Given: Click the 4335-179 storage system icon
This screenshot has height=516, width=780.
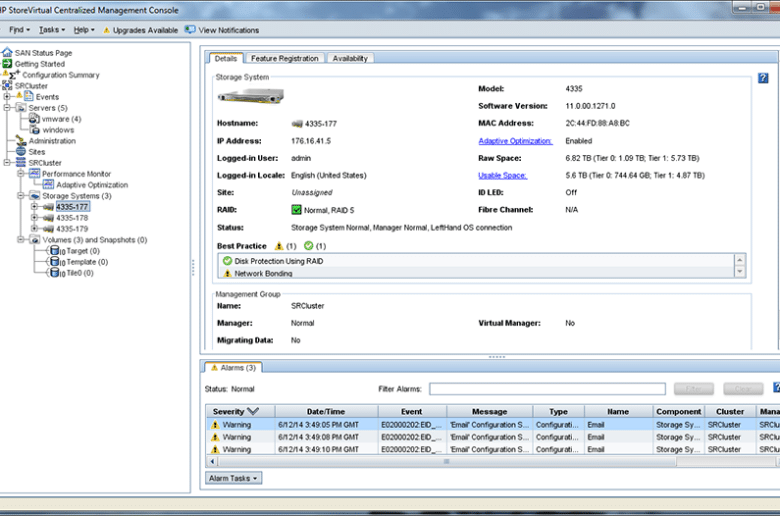Looking at the screenshot, I should [x=48, y=229].
